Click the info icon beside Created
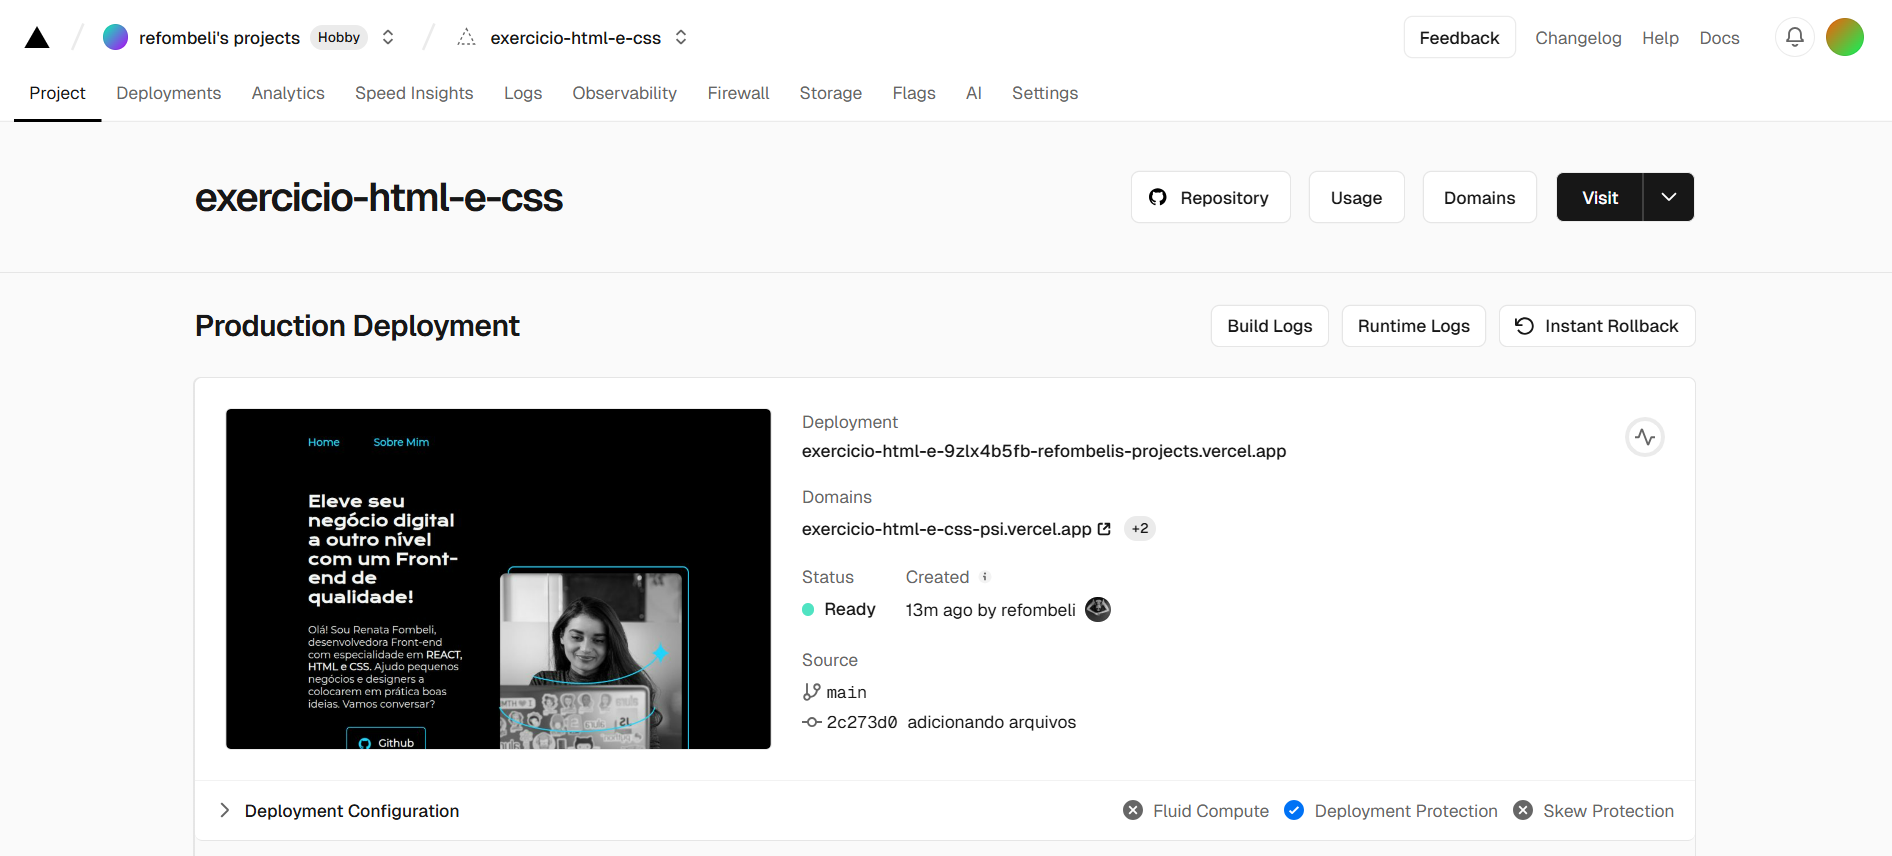 (x=984, y=577)
